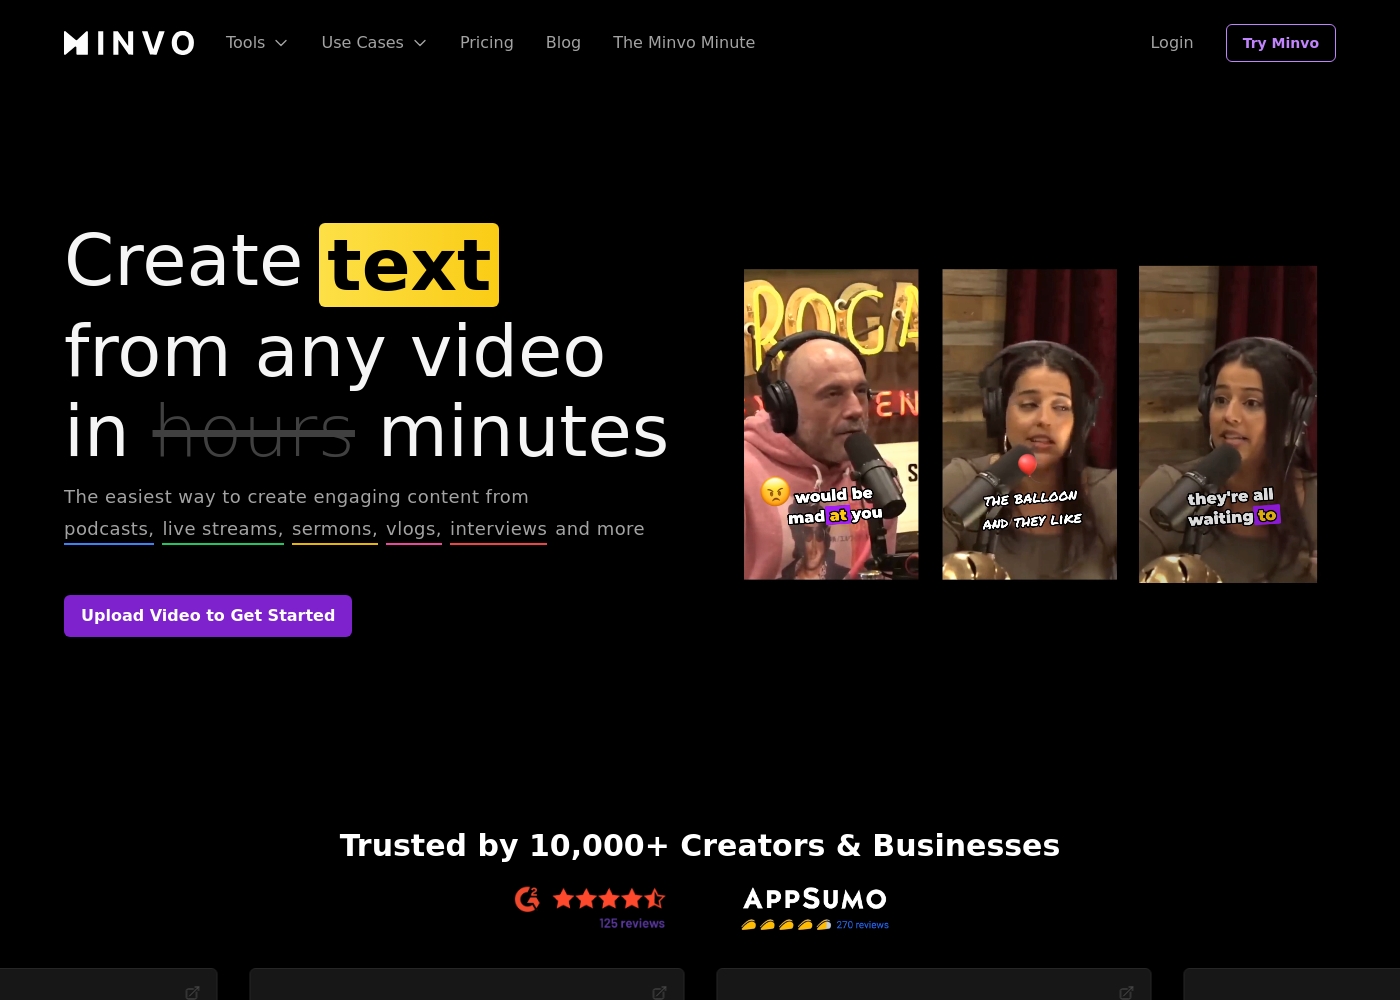Screen dimensions: 1400x1000
Task: Follow the sermons use case link
Action: (334, 529)
